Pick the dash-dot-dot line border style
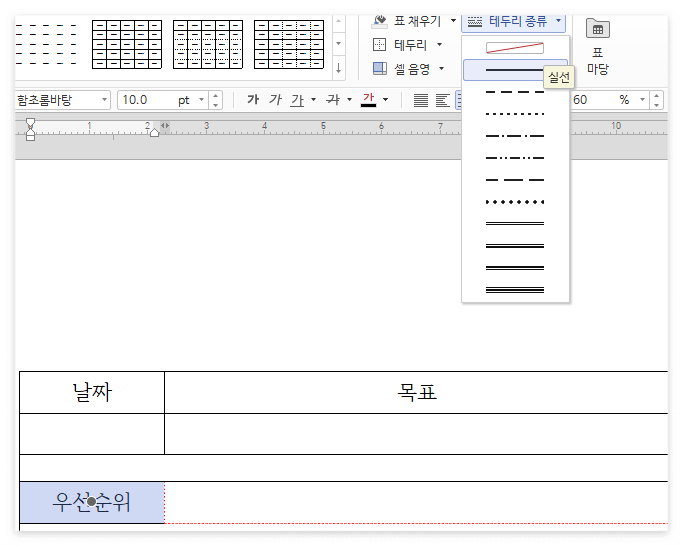The width and height of the screenshot is (683, 546). click(515, 158)
